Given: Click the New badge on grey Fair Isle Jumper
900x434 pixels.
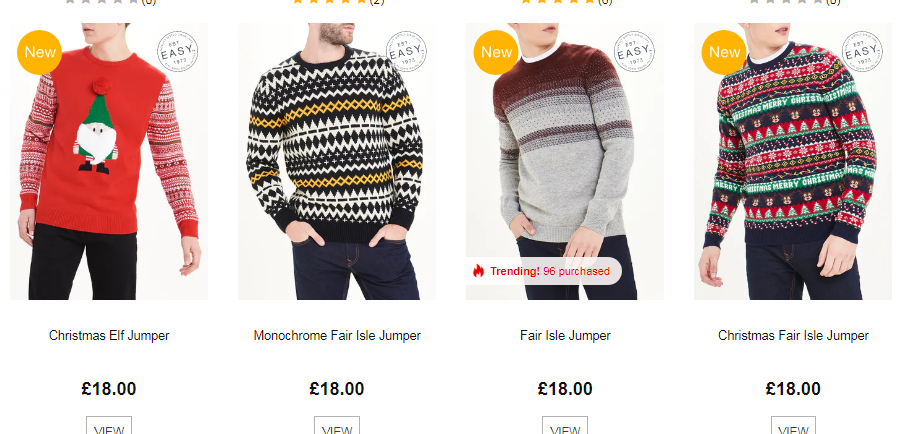Looking at the screenshot, I should coord(496,52).
